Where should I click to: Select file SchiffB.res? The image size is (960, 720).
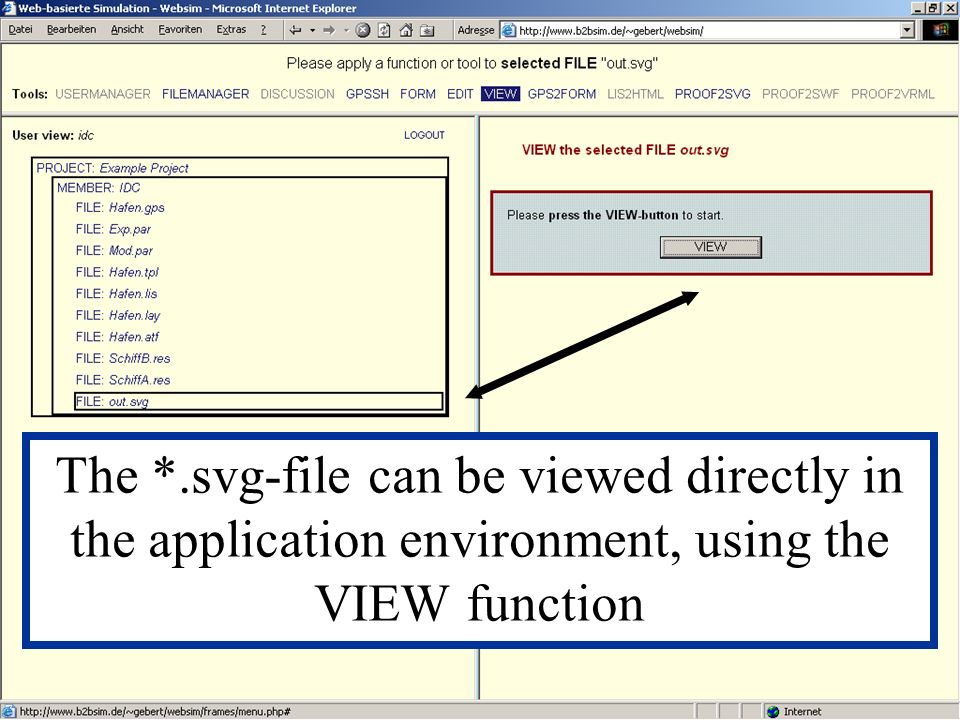(x=123, y=359)
